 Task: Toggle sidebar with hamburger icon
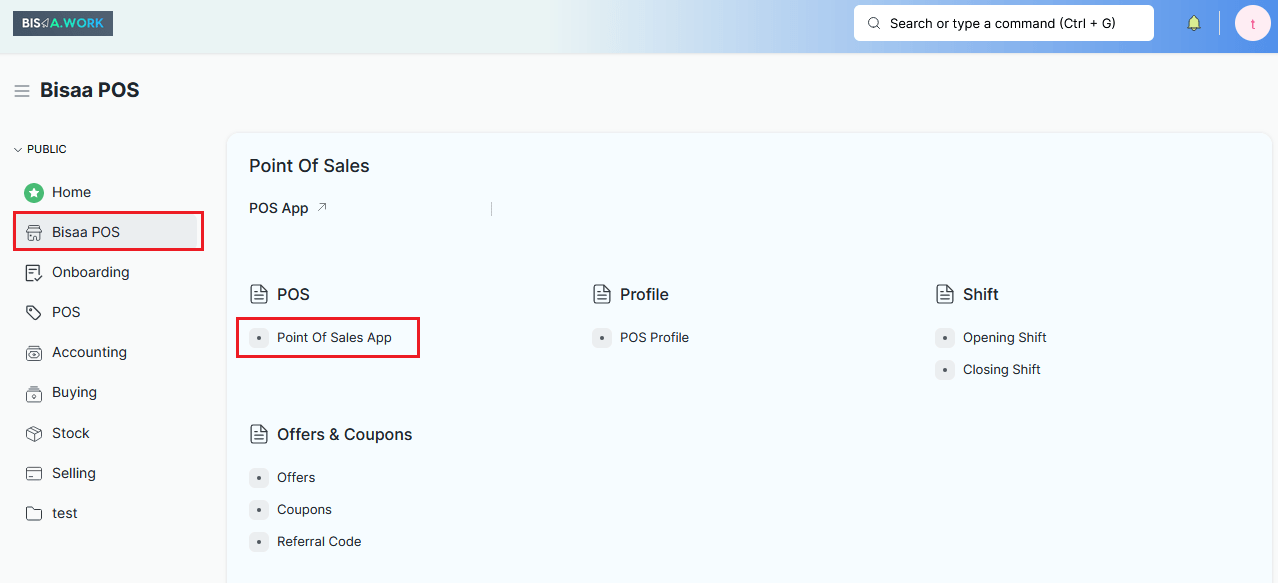coord(22,91)
